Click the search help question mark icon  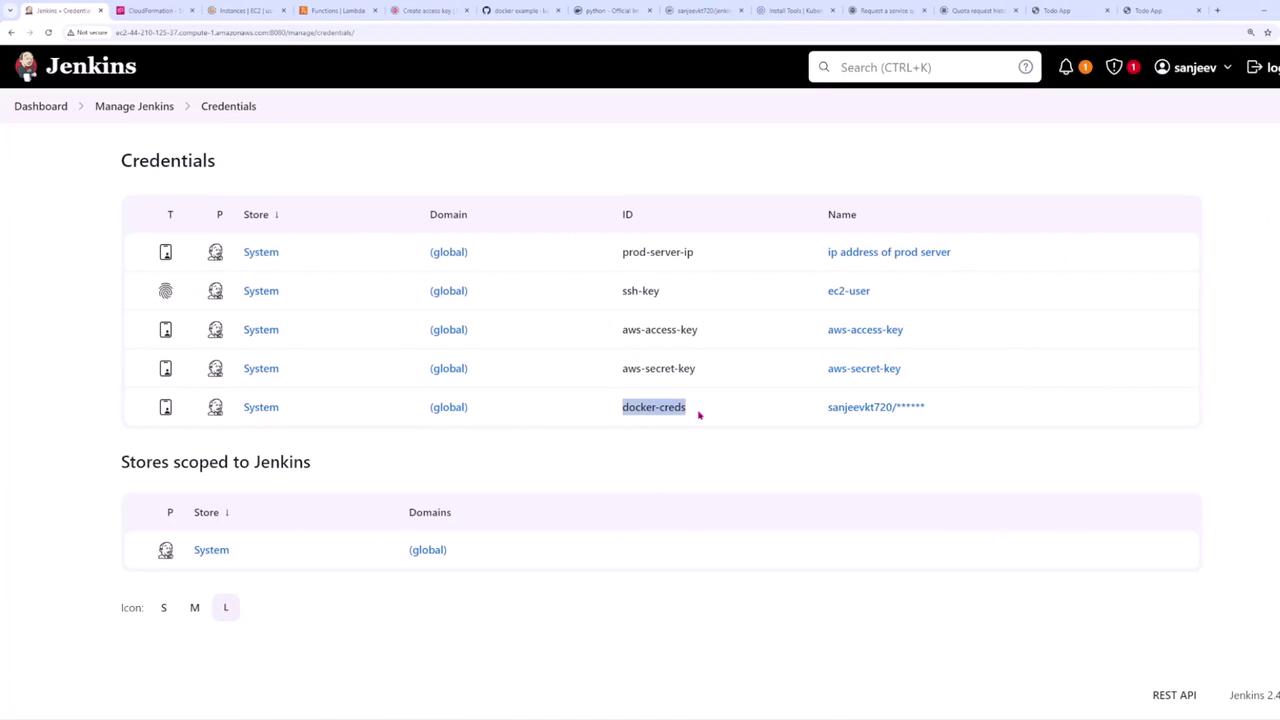point(1025,67)
